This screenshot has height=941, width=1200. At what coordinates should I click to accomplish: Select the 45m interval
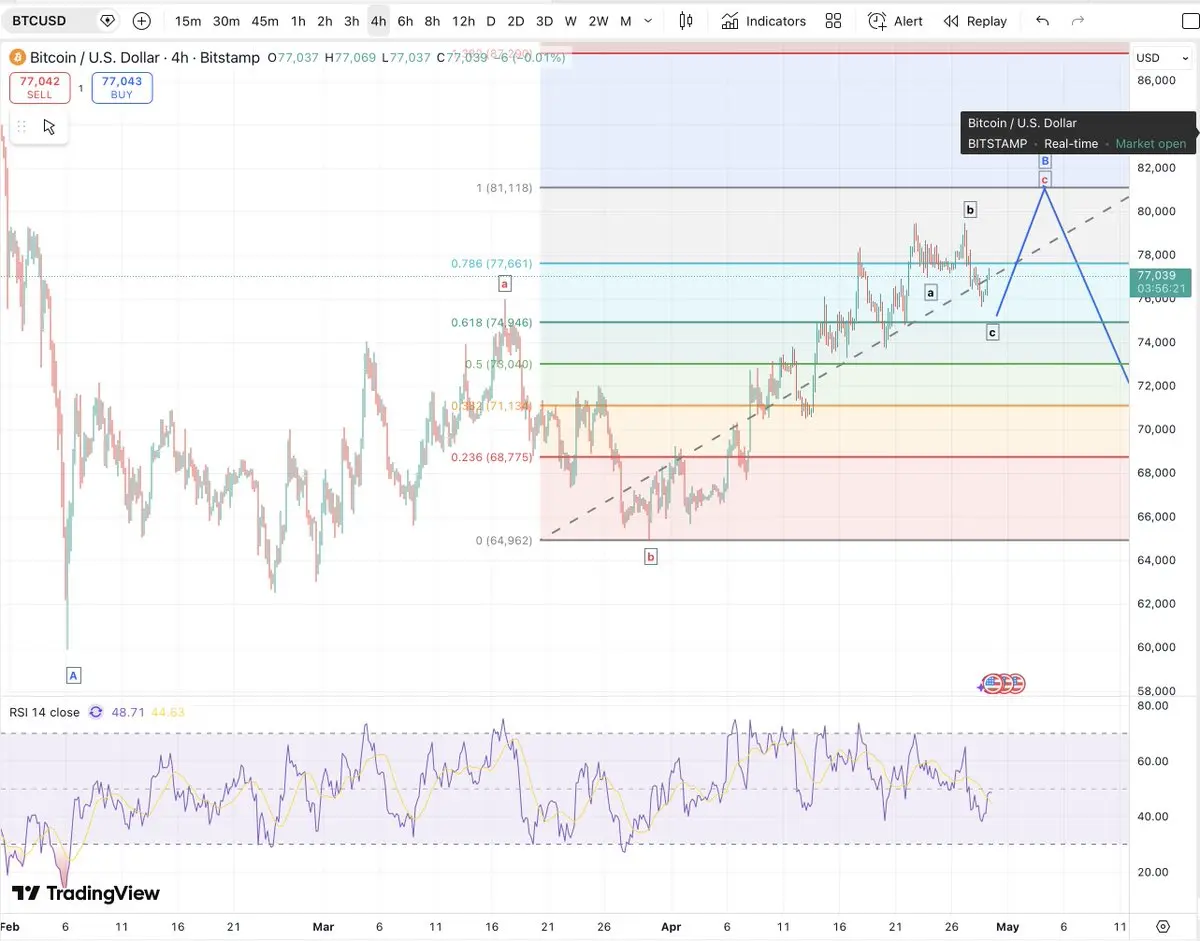click(265, 21)
